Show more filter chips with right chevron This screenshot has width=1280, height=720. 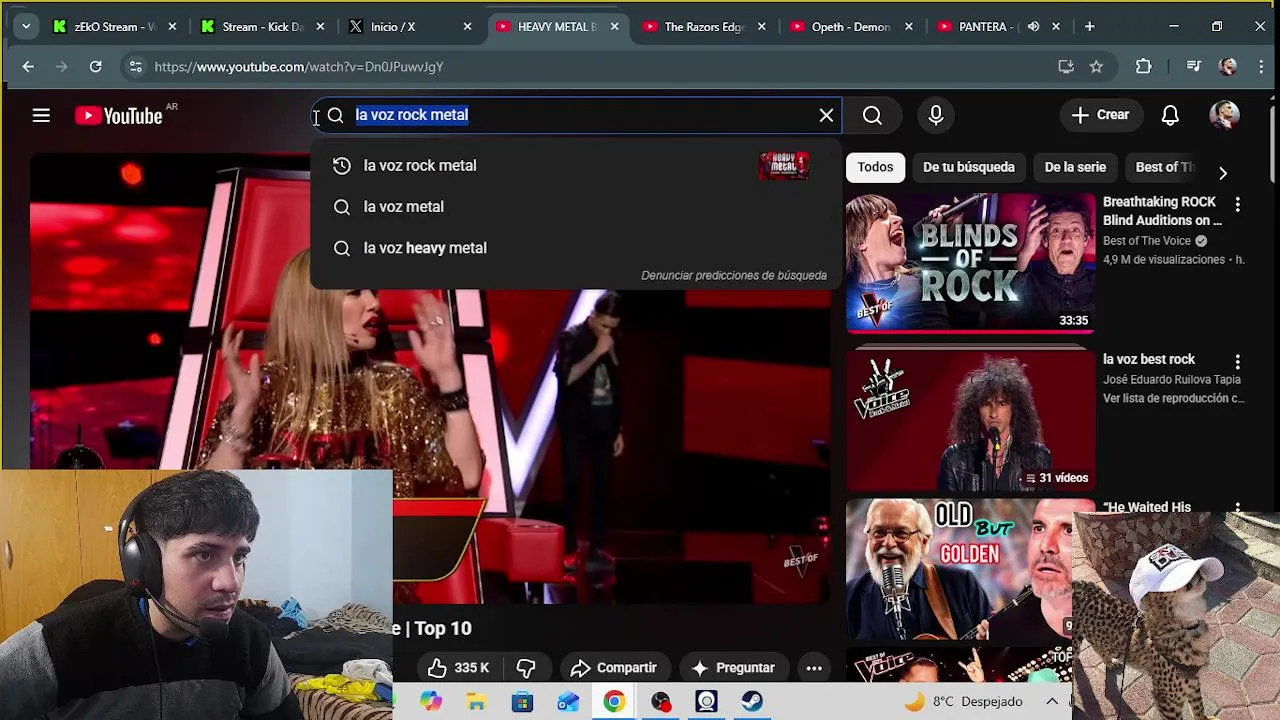pos(1222,173)
